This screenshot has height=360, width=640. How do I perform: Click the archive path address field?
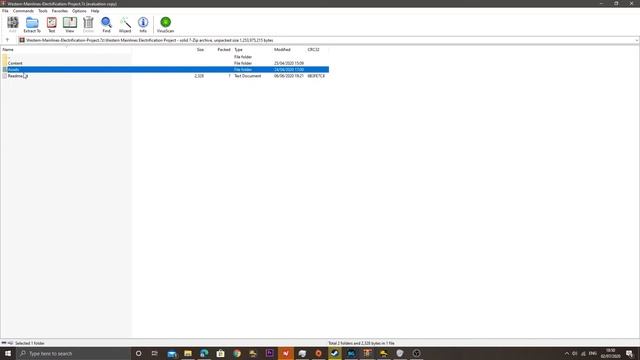[x=327, y=40]
